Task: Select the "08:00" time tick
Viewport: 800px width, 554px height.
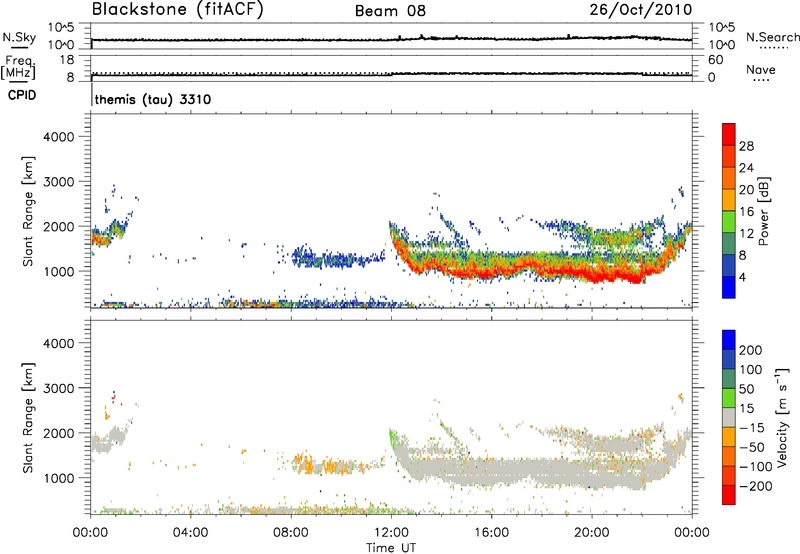Action: 291,533
